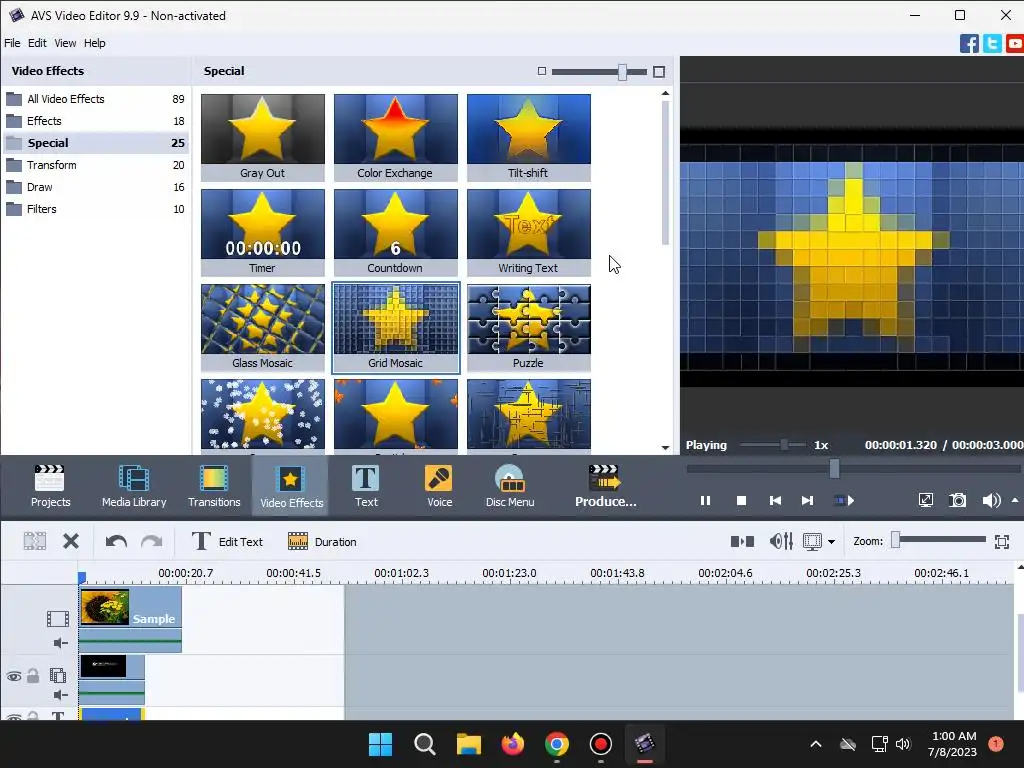
Task: Open the Disc Menu section
Action: [x=510, y=486]
